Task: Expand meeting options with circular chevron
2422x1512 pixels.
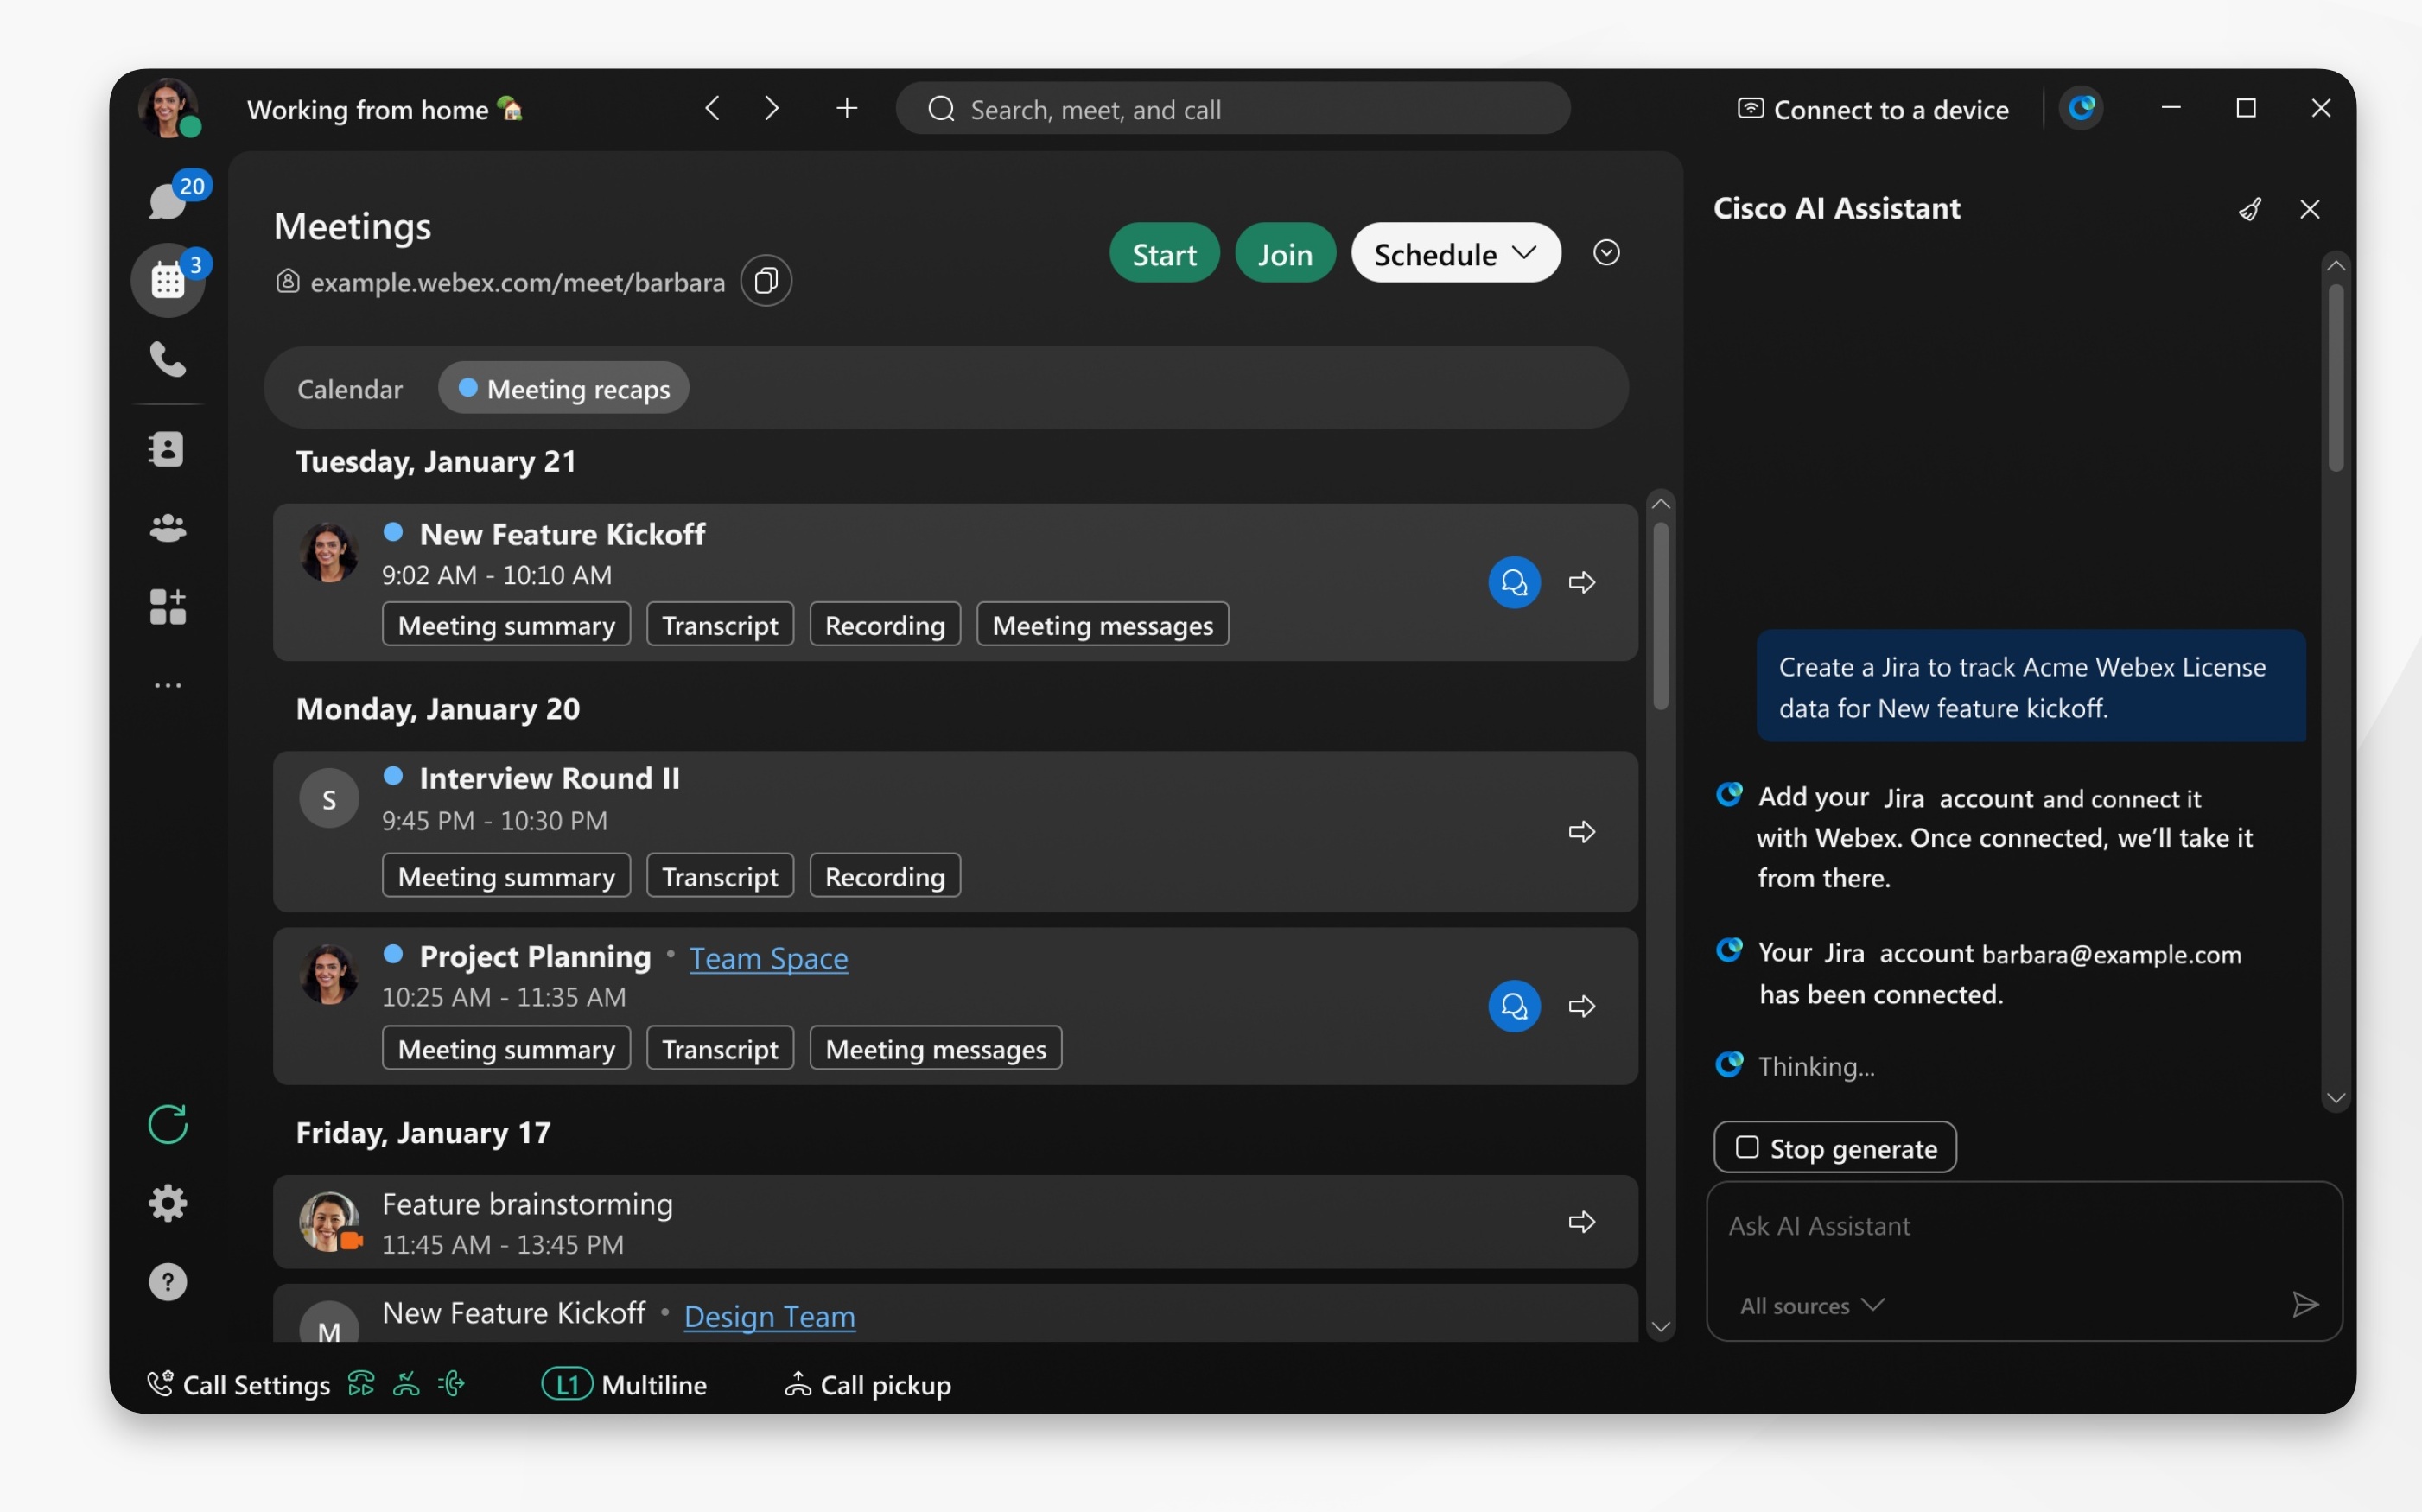Action: [1606, 253]
